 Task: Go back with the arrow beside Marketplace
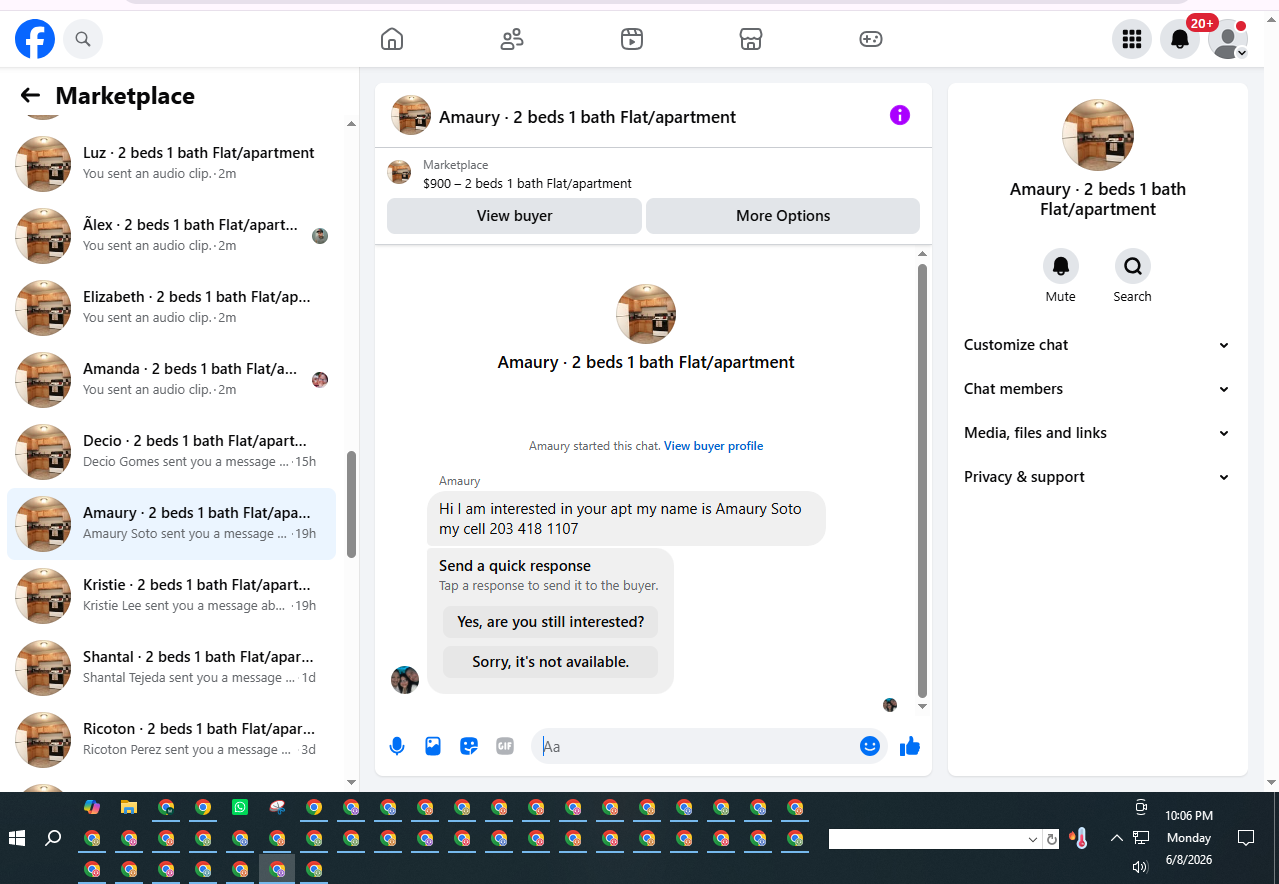pos(30,96)
